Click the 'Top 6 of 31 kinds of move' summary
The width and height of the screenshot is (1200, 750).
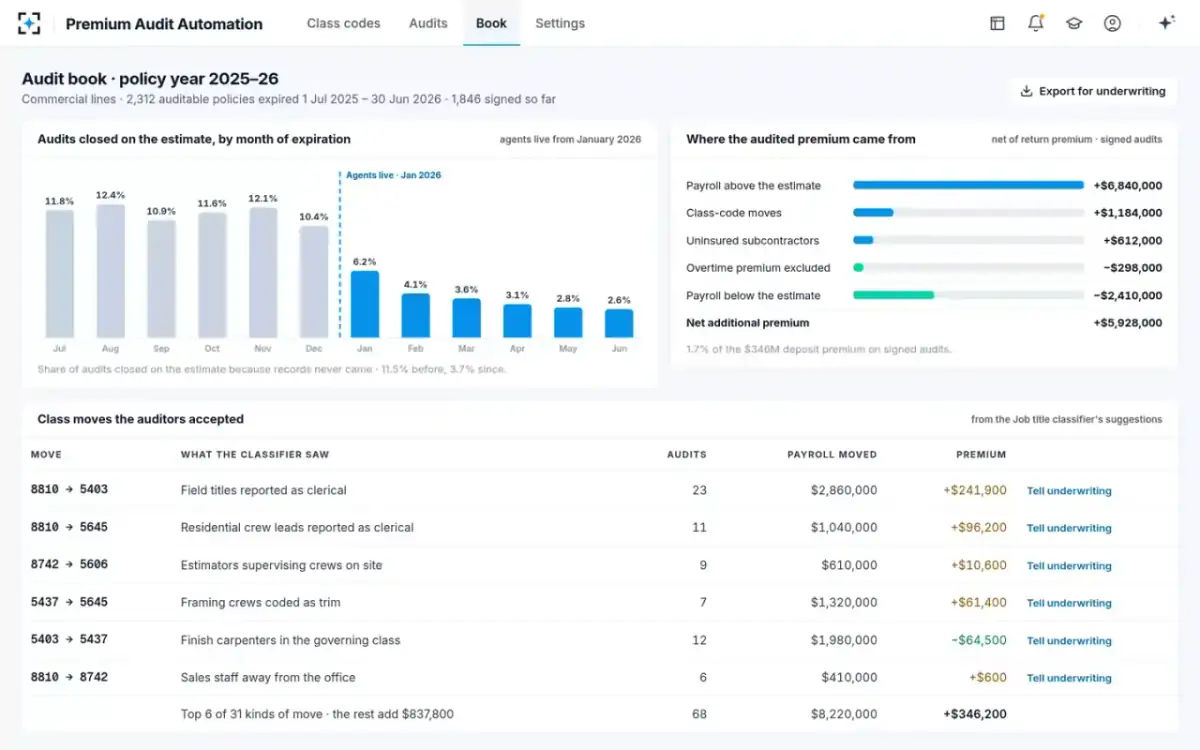tap(317, 714)
